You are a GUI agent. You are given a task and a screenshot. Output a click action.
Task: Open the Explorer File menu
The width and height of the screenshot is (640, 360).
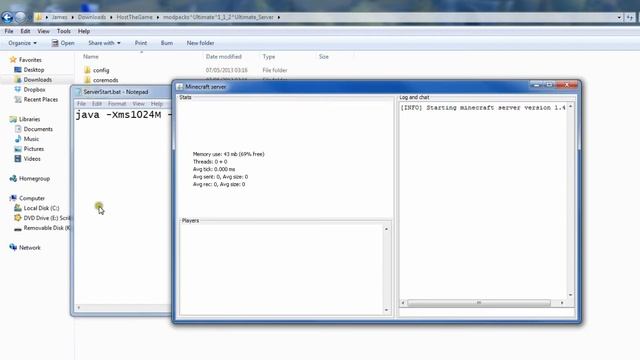click(x=9, y=31)
